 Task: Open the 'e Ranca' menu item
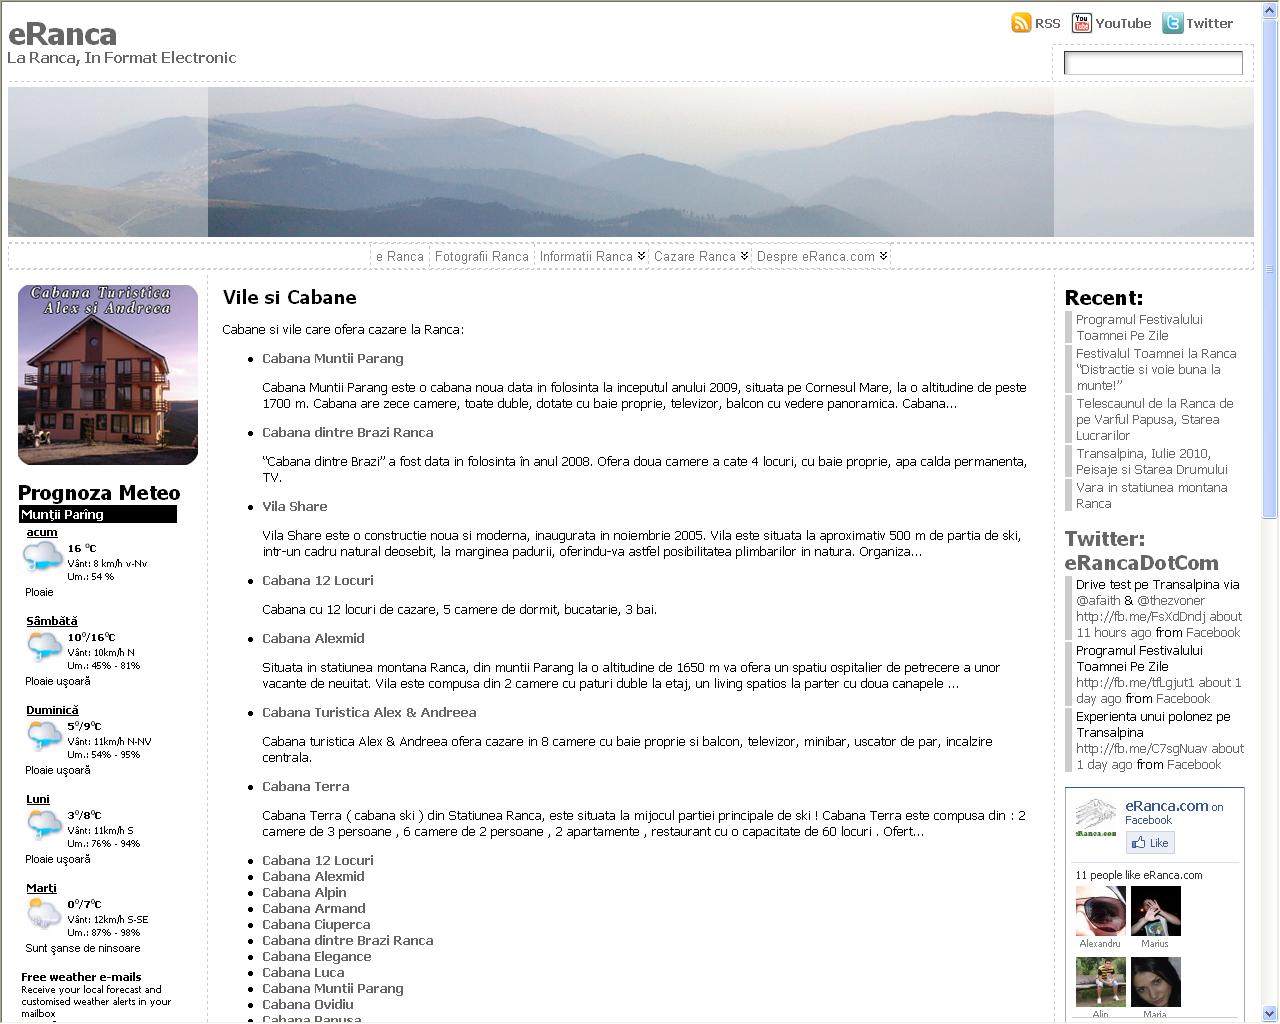[x=400, y=256]
